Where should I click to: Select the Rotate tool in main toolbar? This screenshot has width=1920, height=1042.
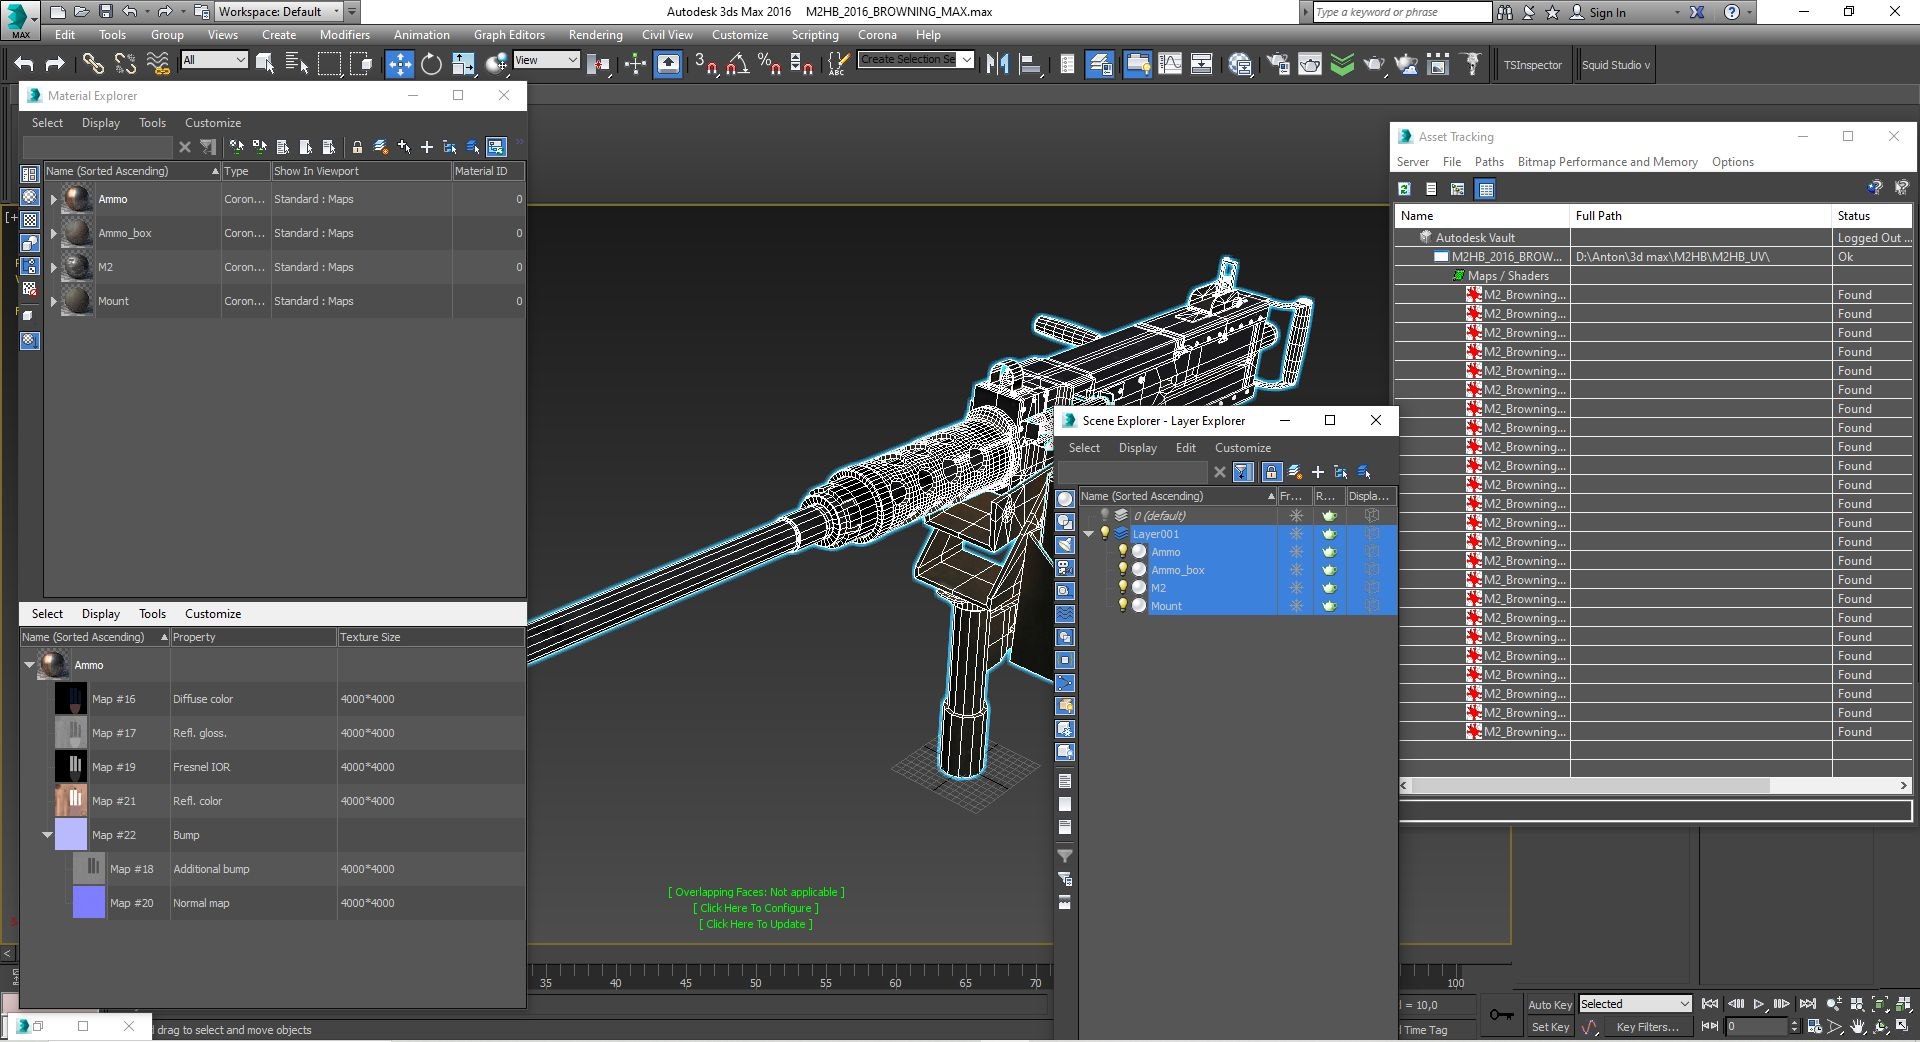pyautogui.click(x=431, y=65)
